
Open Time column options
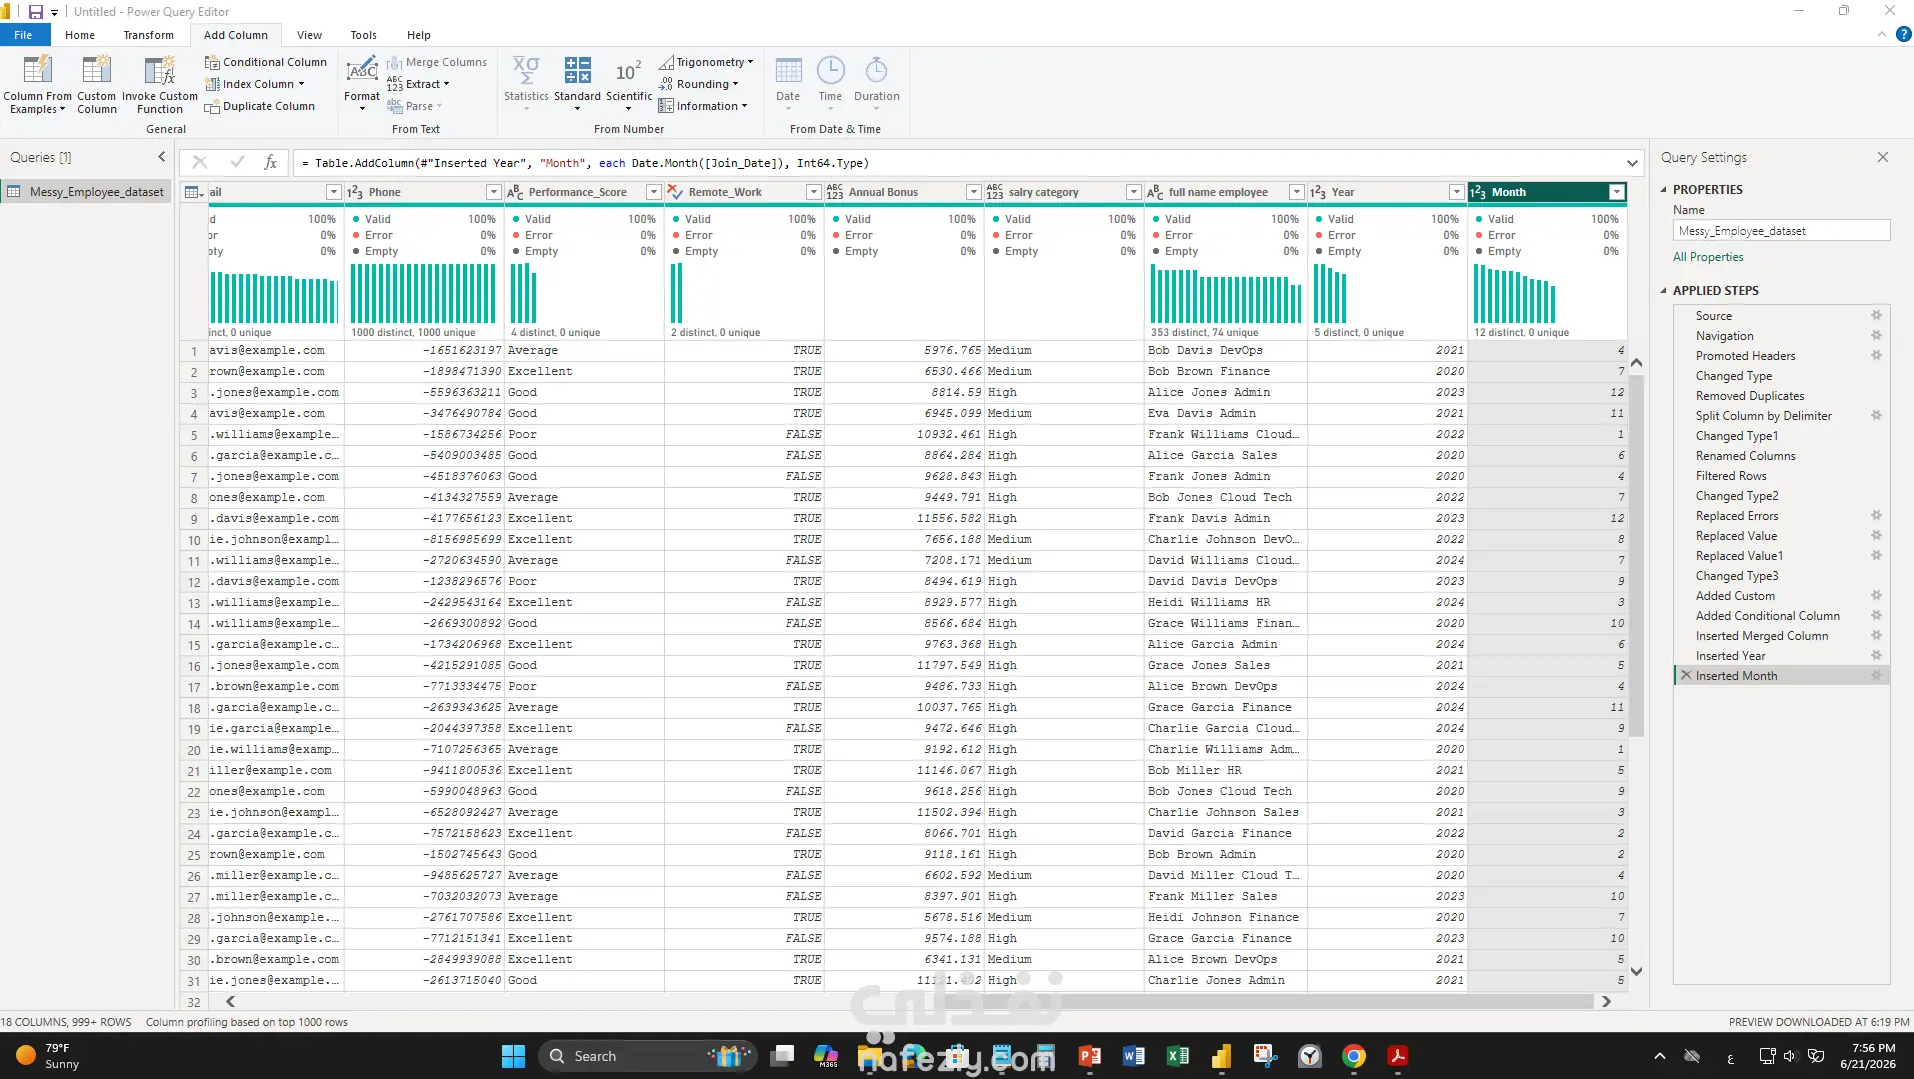[830, 84]
